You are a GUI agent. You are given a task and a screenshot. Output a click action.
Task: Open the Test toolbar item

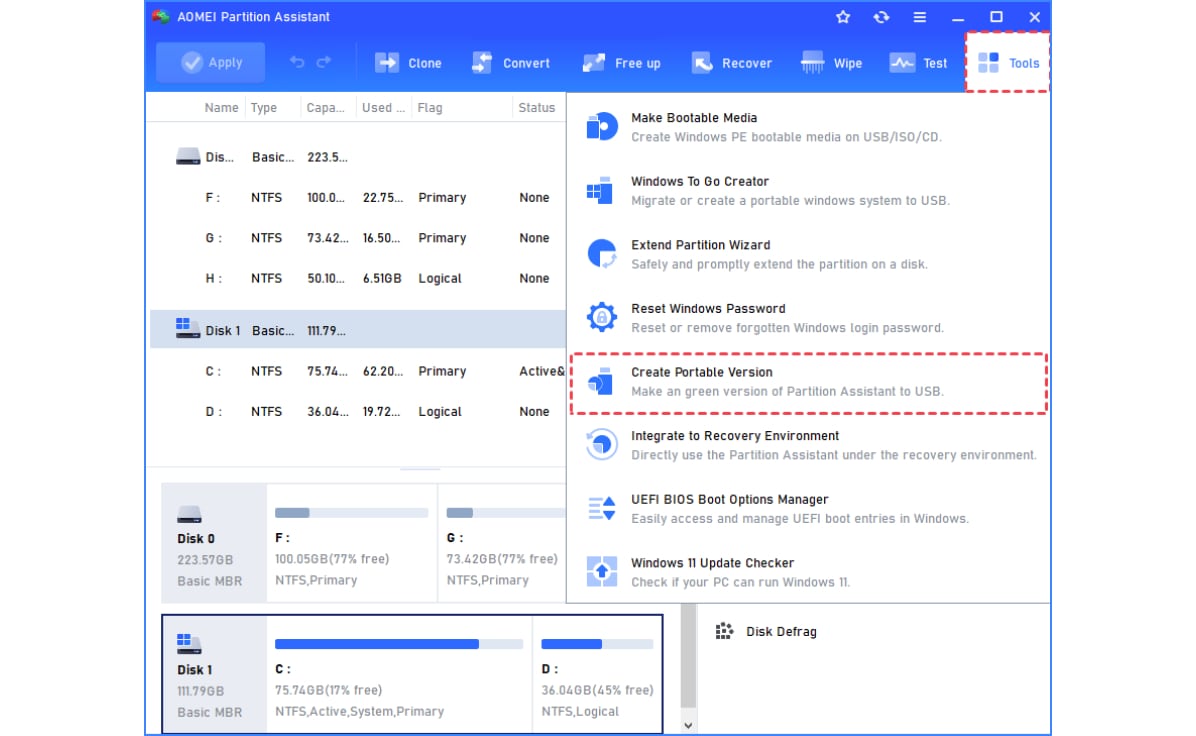[918, 63]
